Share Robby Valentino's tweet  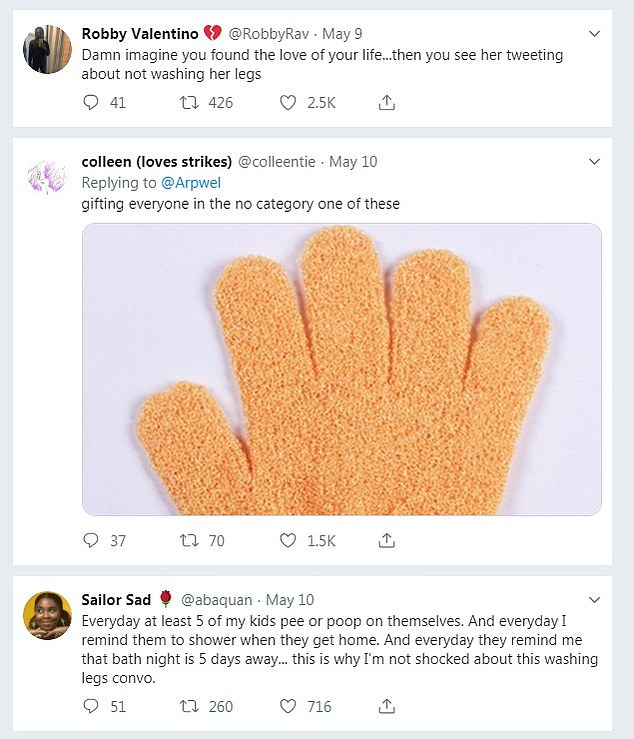(387, 101)
